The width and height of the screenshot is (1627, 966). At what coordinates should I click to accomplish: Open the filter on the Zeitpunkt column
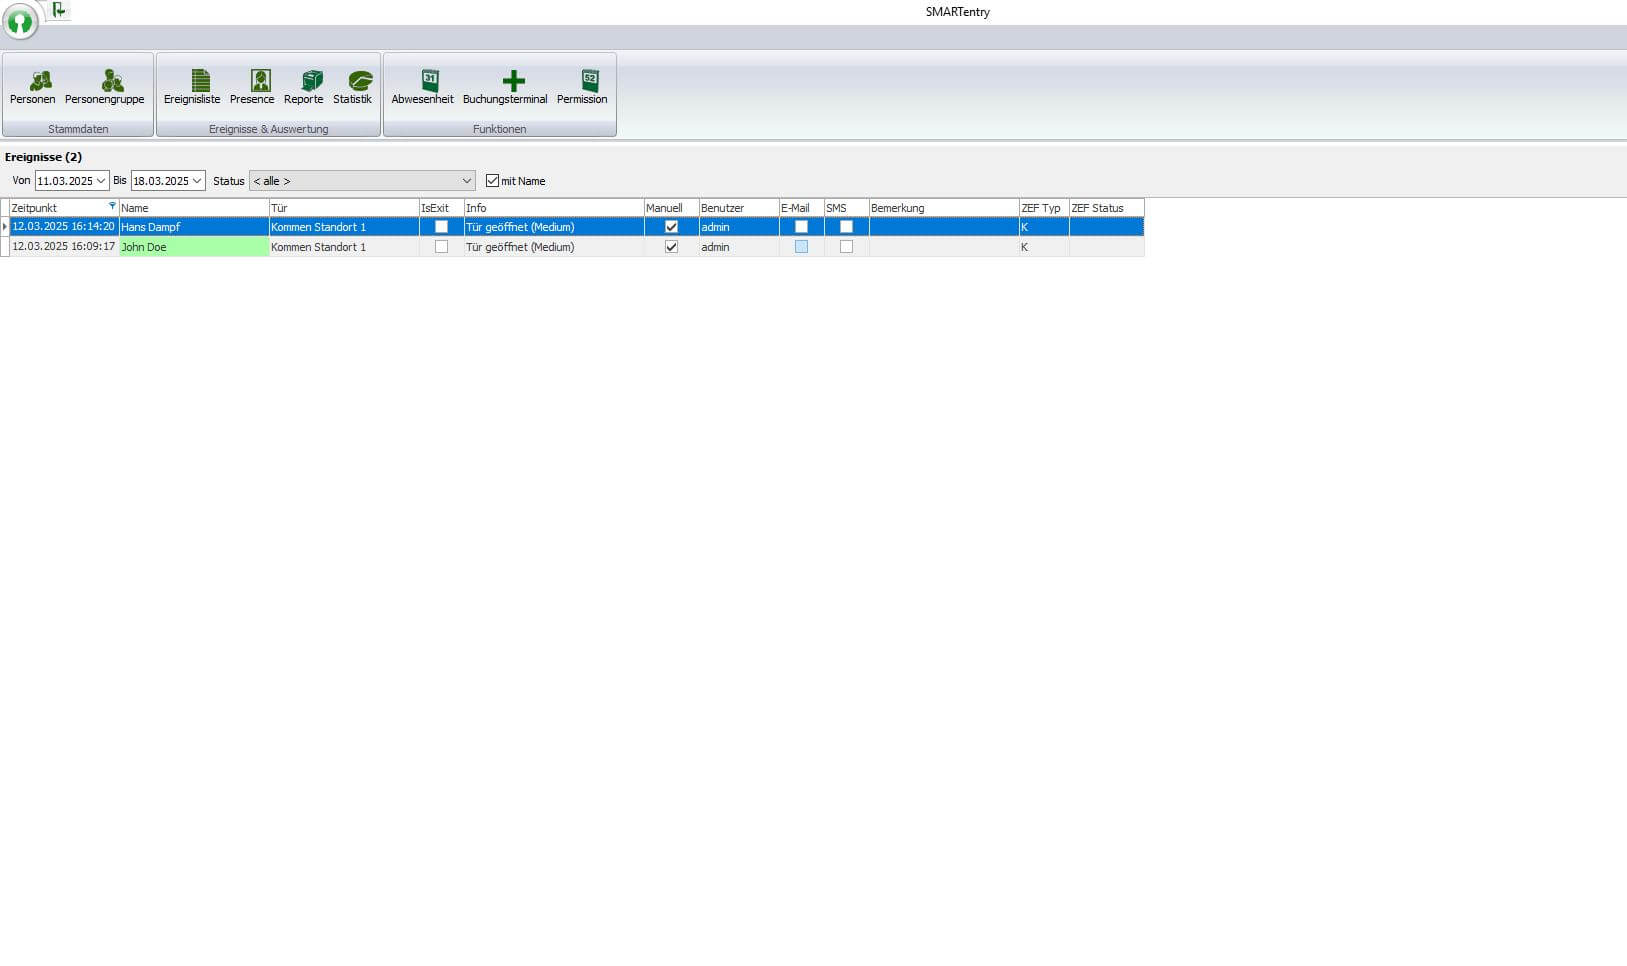(x=110, y=207)
